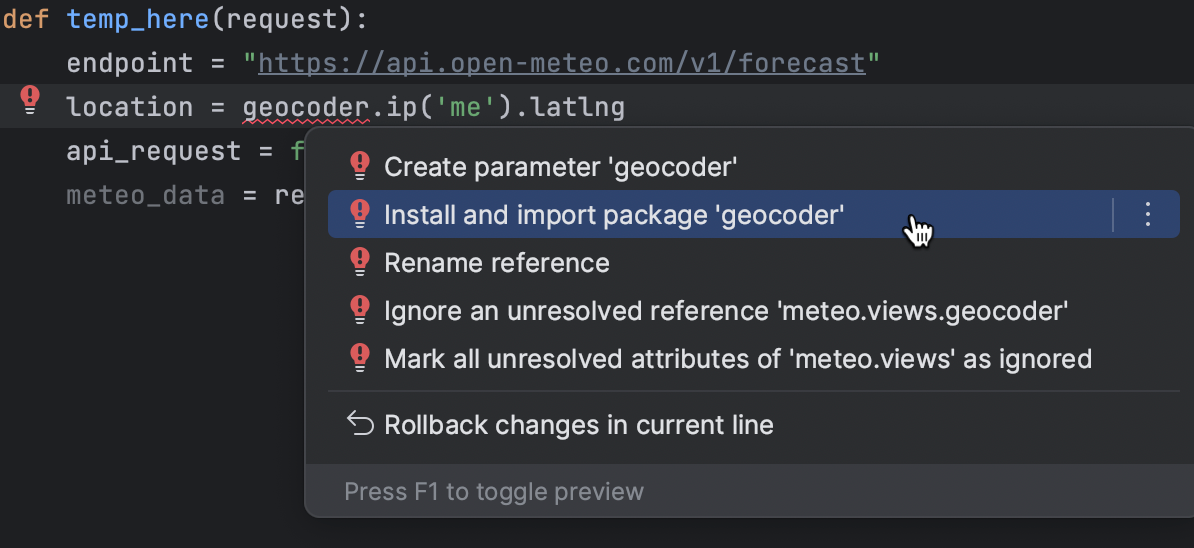Screen dimensions: 1194x548
Task: Click the bulb icon beside Create parameter
Action: [x=360, y=166]
